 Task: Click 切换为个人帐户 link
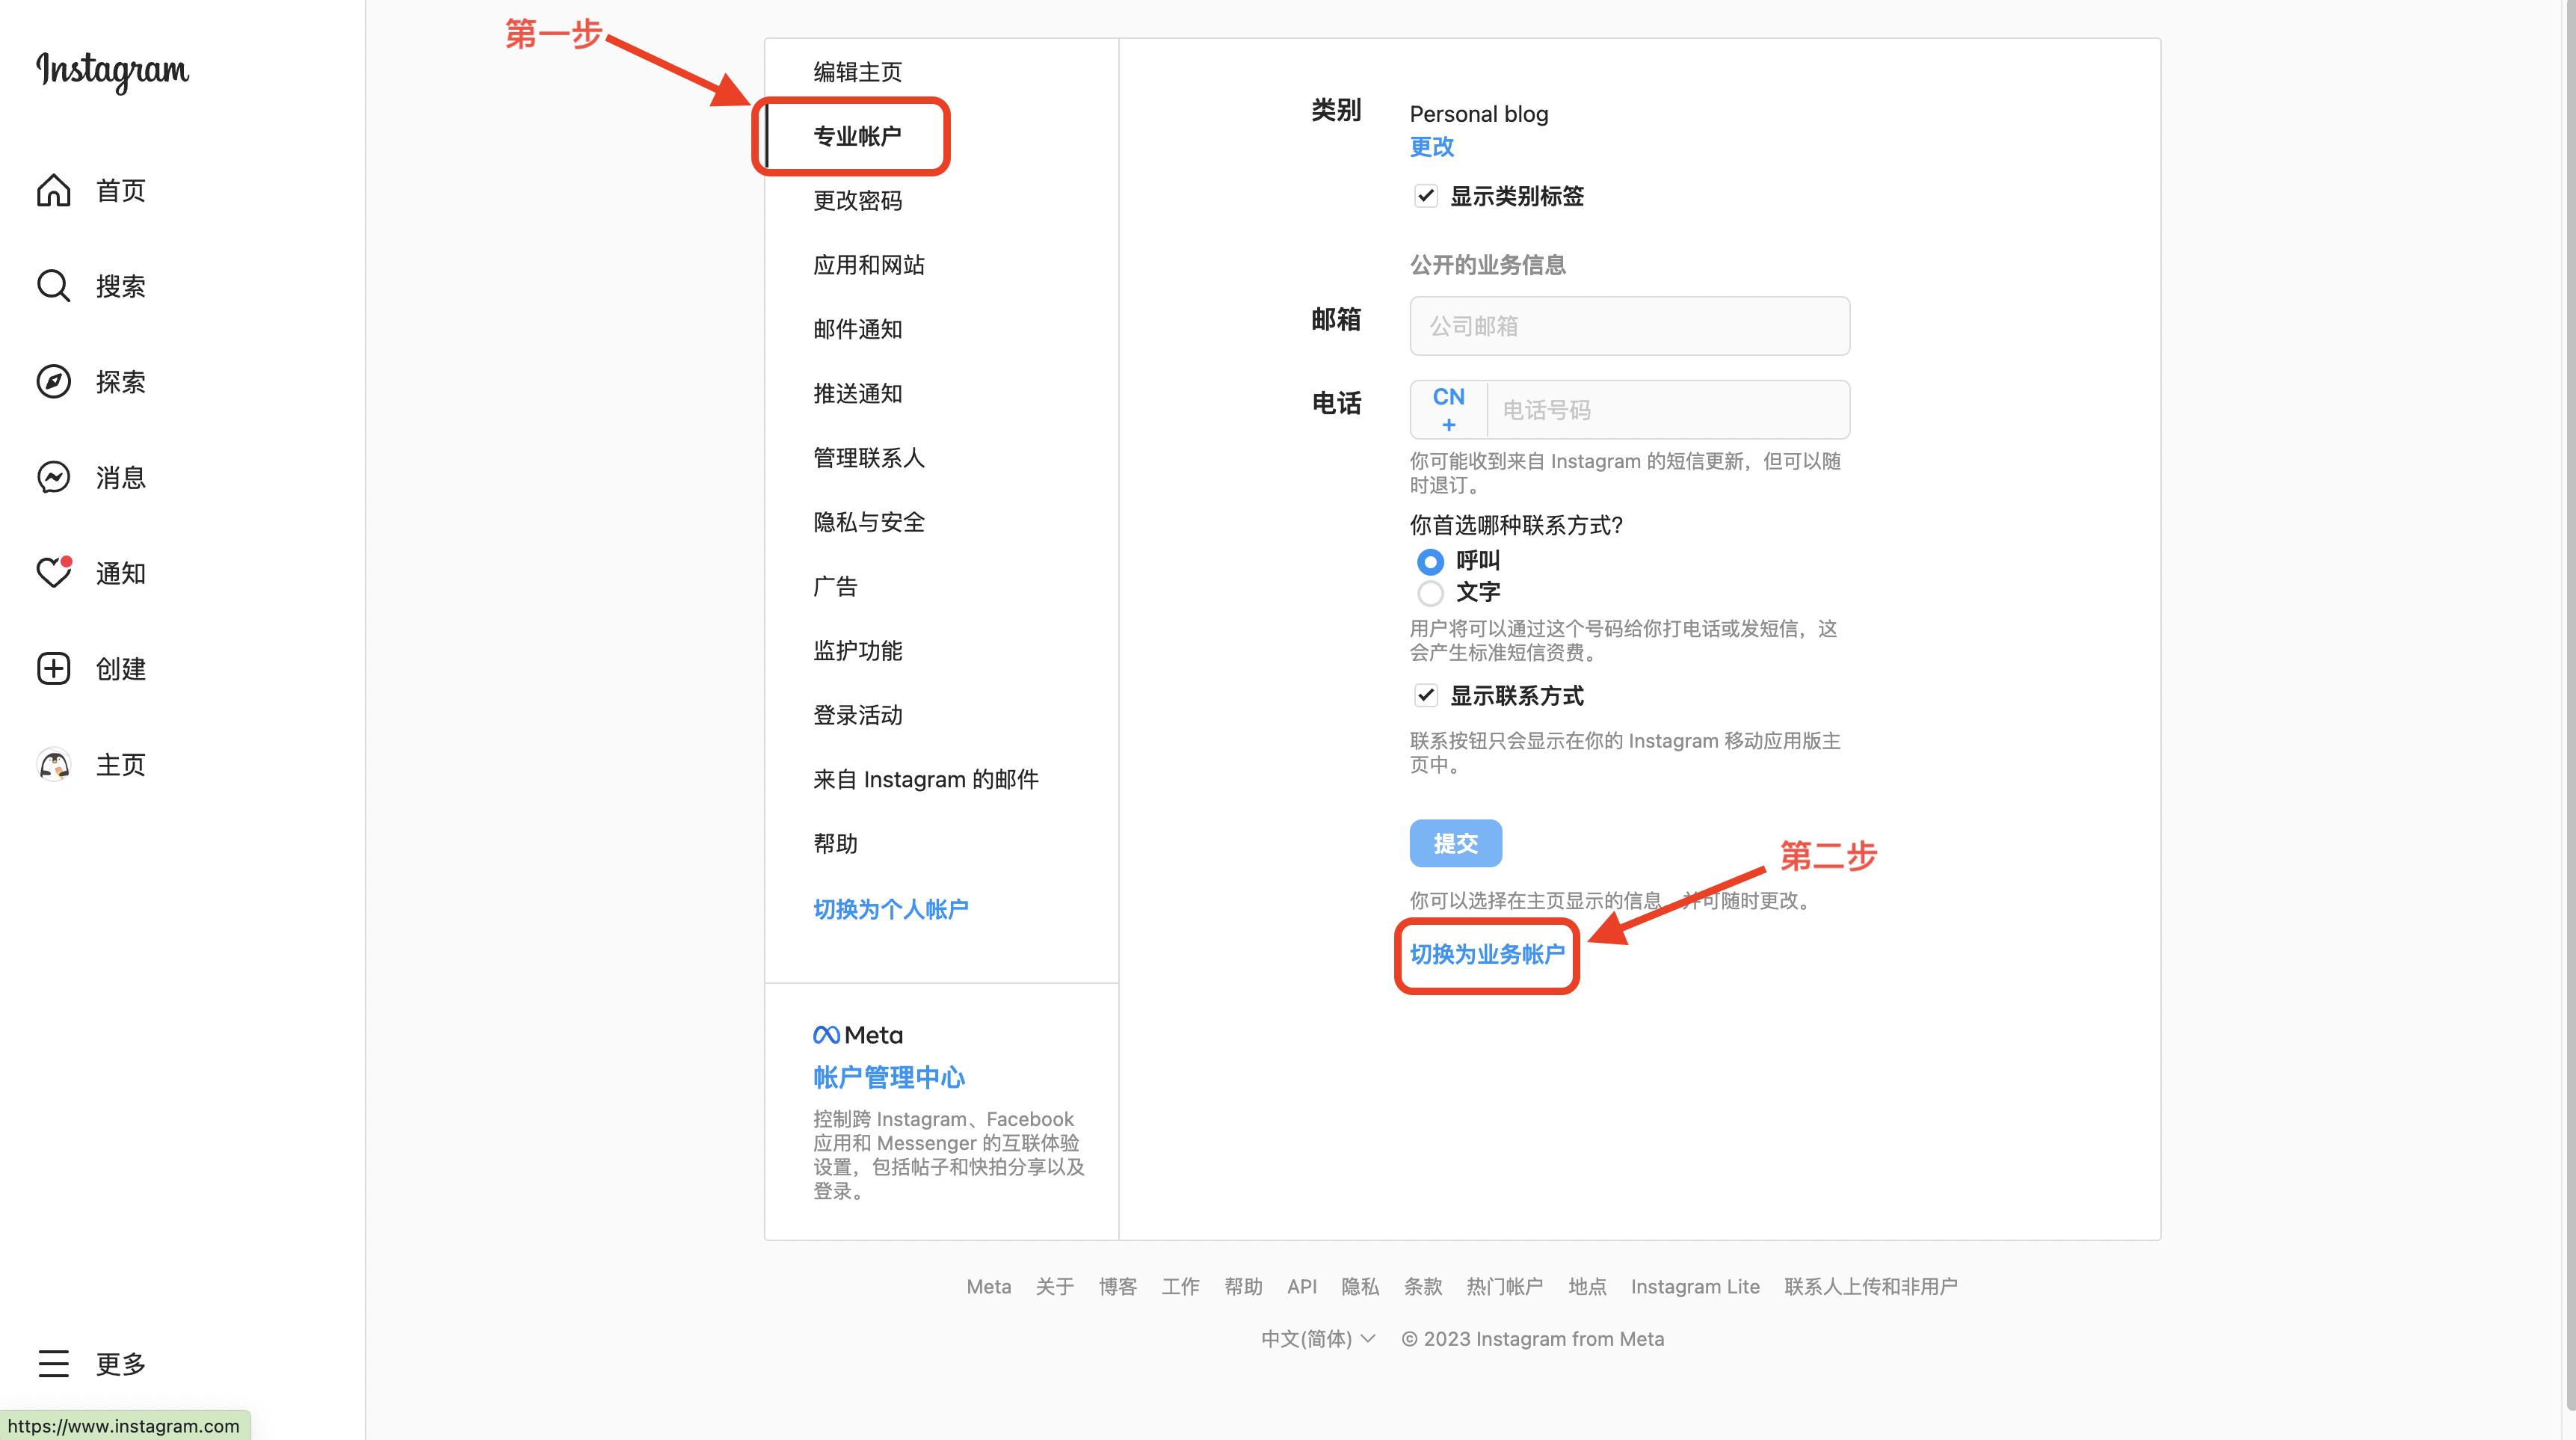point(890,909)
